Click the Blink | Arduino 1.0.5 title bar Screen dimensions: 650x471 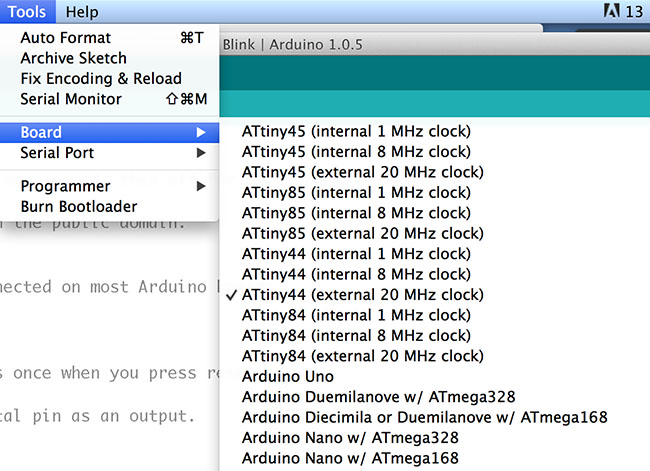[434, 44]
